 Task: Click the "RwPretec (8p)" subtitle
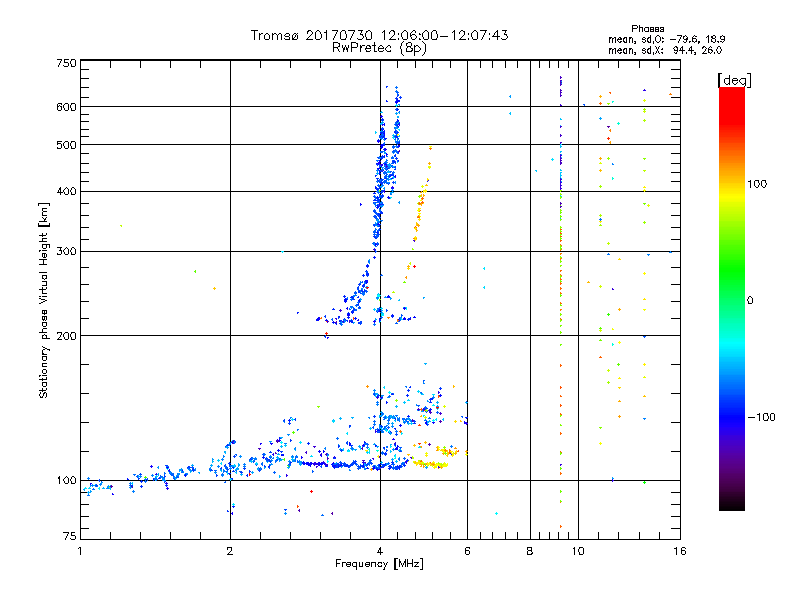coord(379,48)
